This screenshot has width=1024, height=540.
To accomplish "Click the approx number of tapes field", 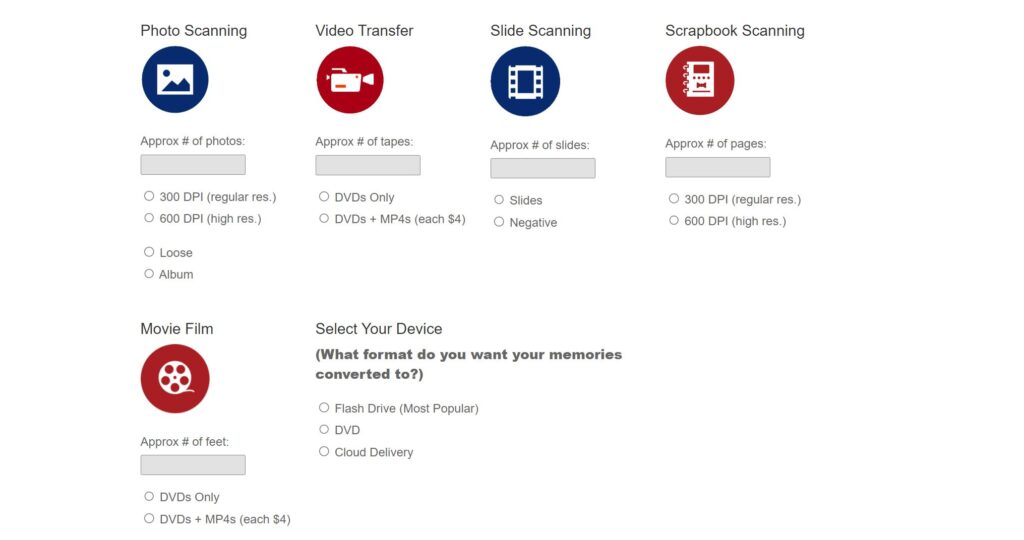I will pos(368,165).
